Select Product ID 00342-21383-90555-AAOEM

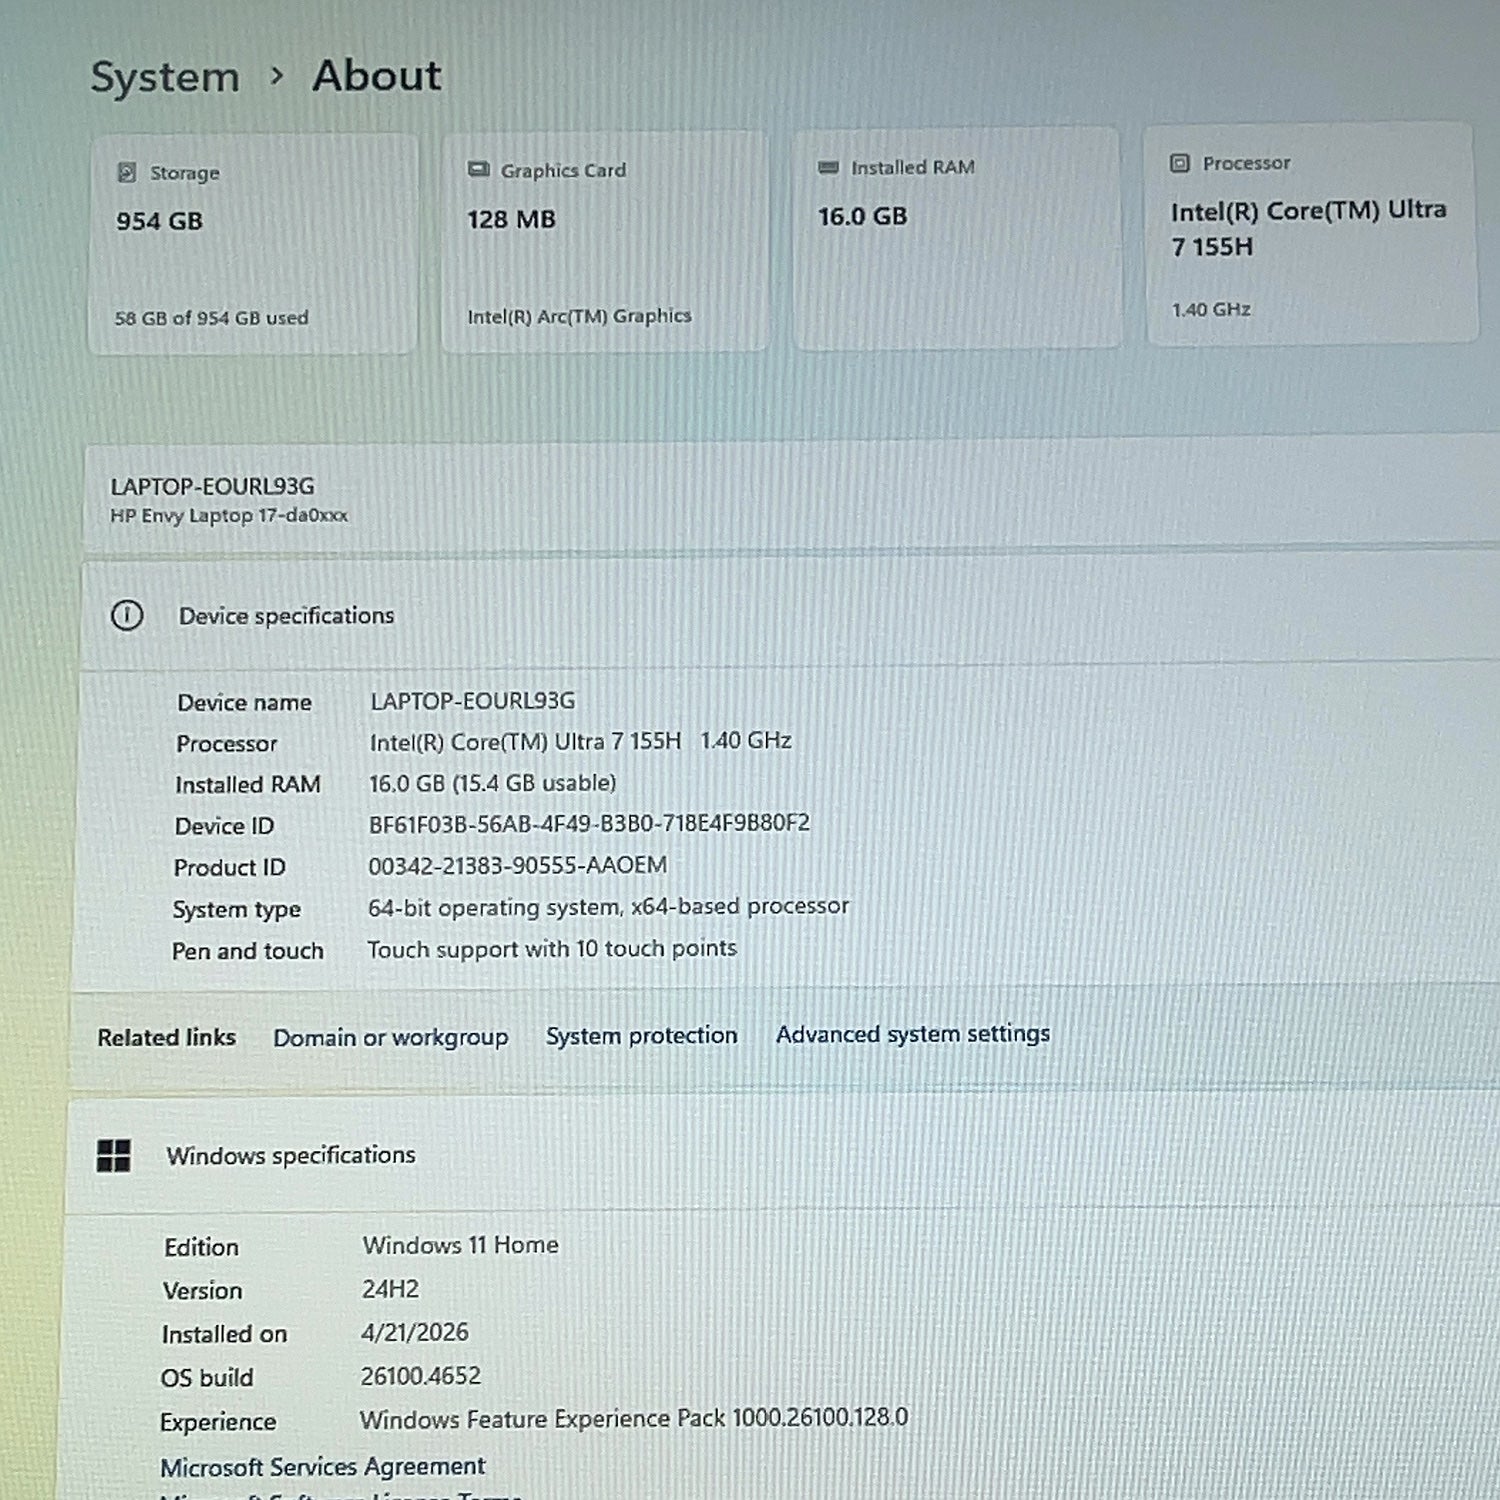517,865
